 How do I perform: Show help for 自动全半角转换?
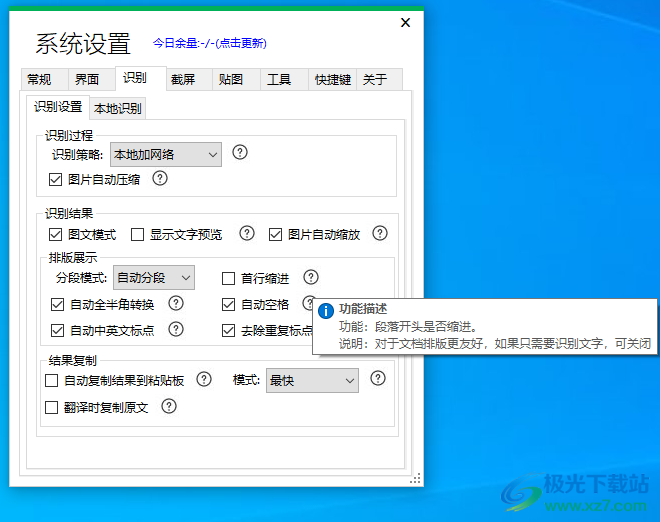click(x=176, y=303)
